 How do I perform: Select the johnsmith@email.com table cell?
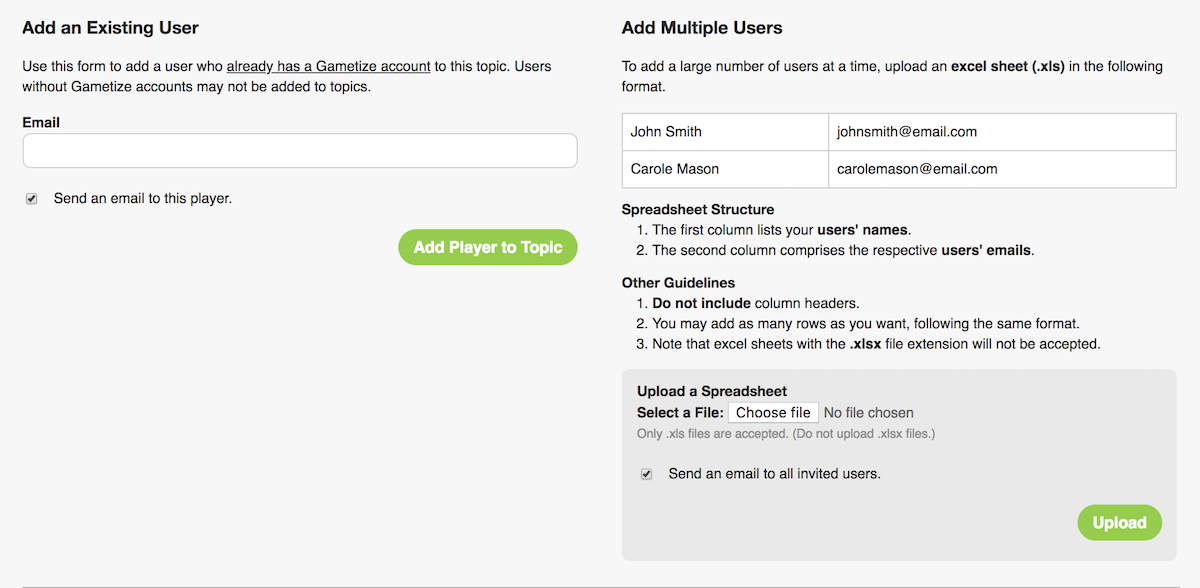pyautogui.click(x=1002, y=132)
